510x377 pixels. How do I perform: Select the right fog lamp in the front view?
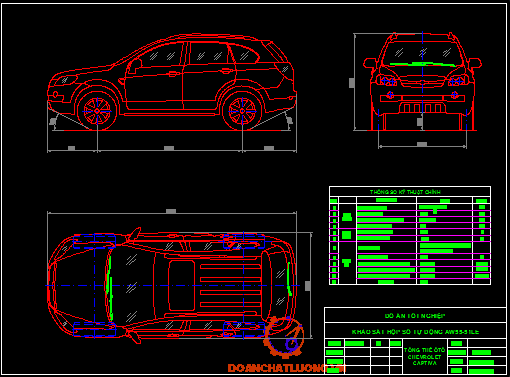[455, 95]
